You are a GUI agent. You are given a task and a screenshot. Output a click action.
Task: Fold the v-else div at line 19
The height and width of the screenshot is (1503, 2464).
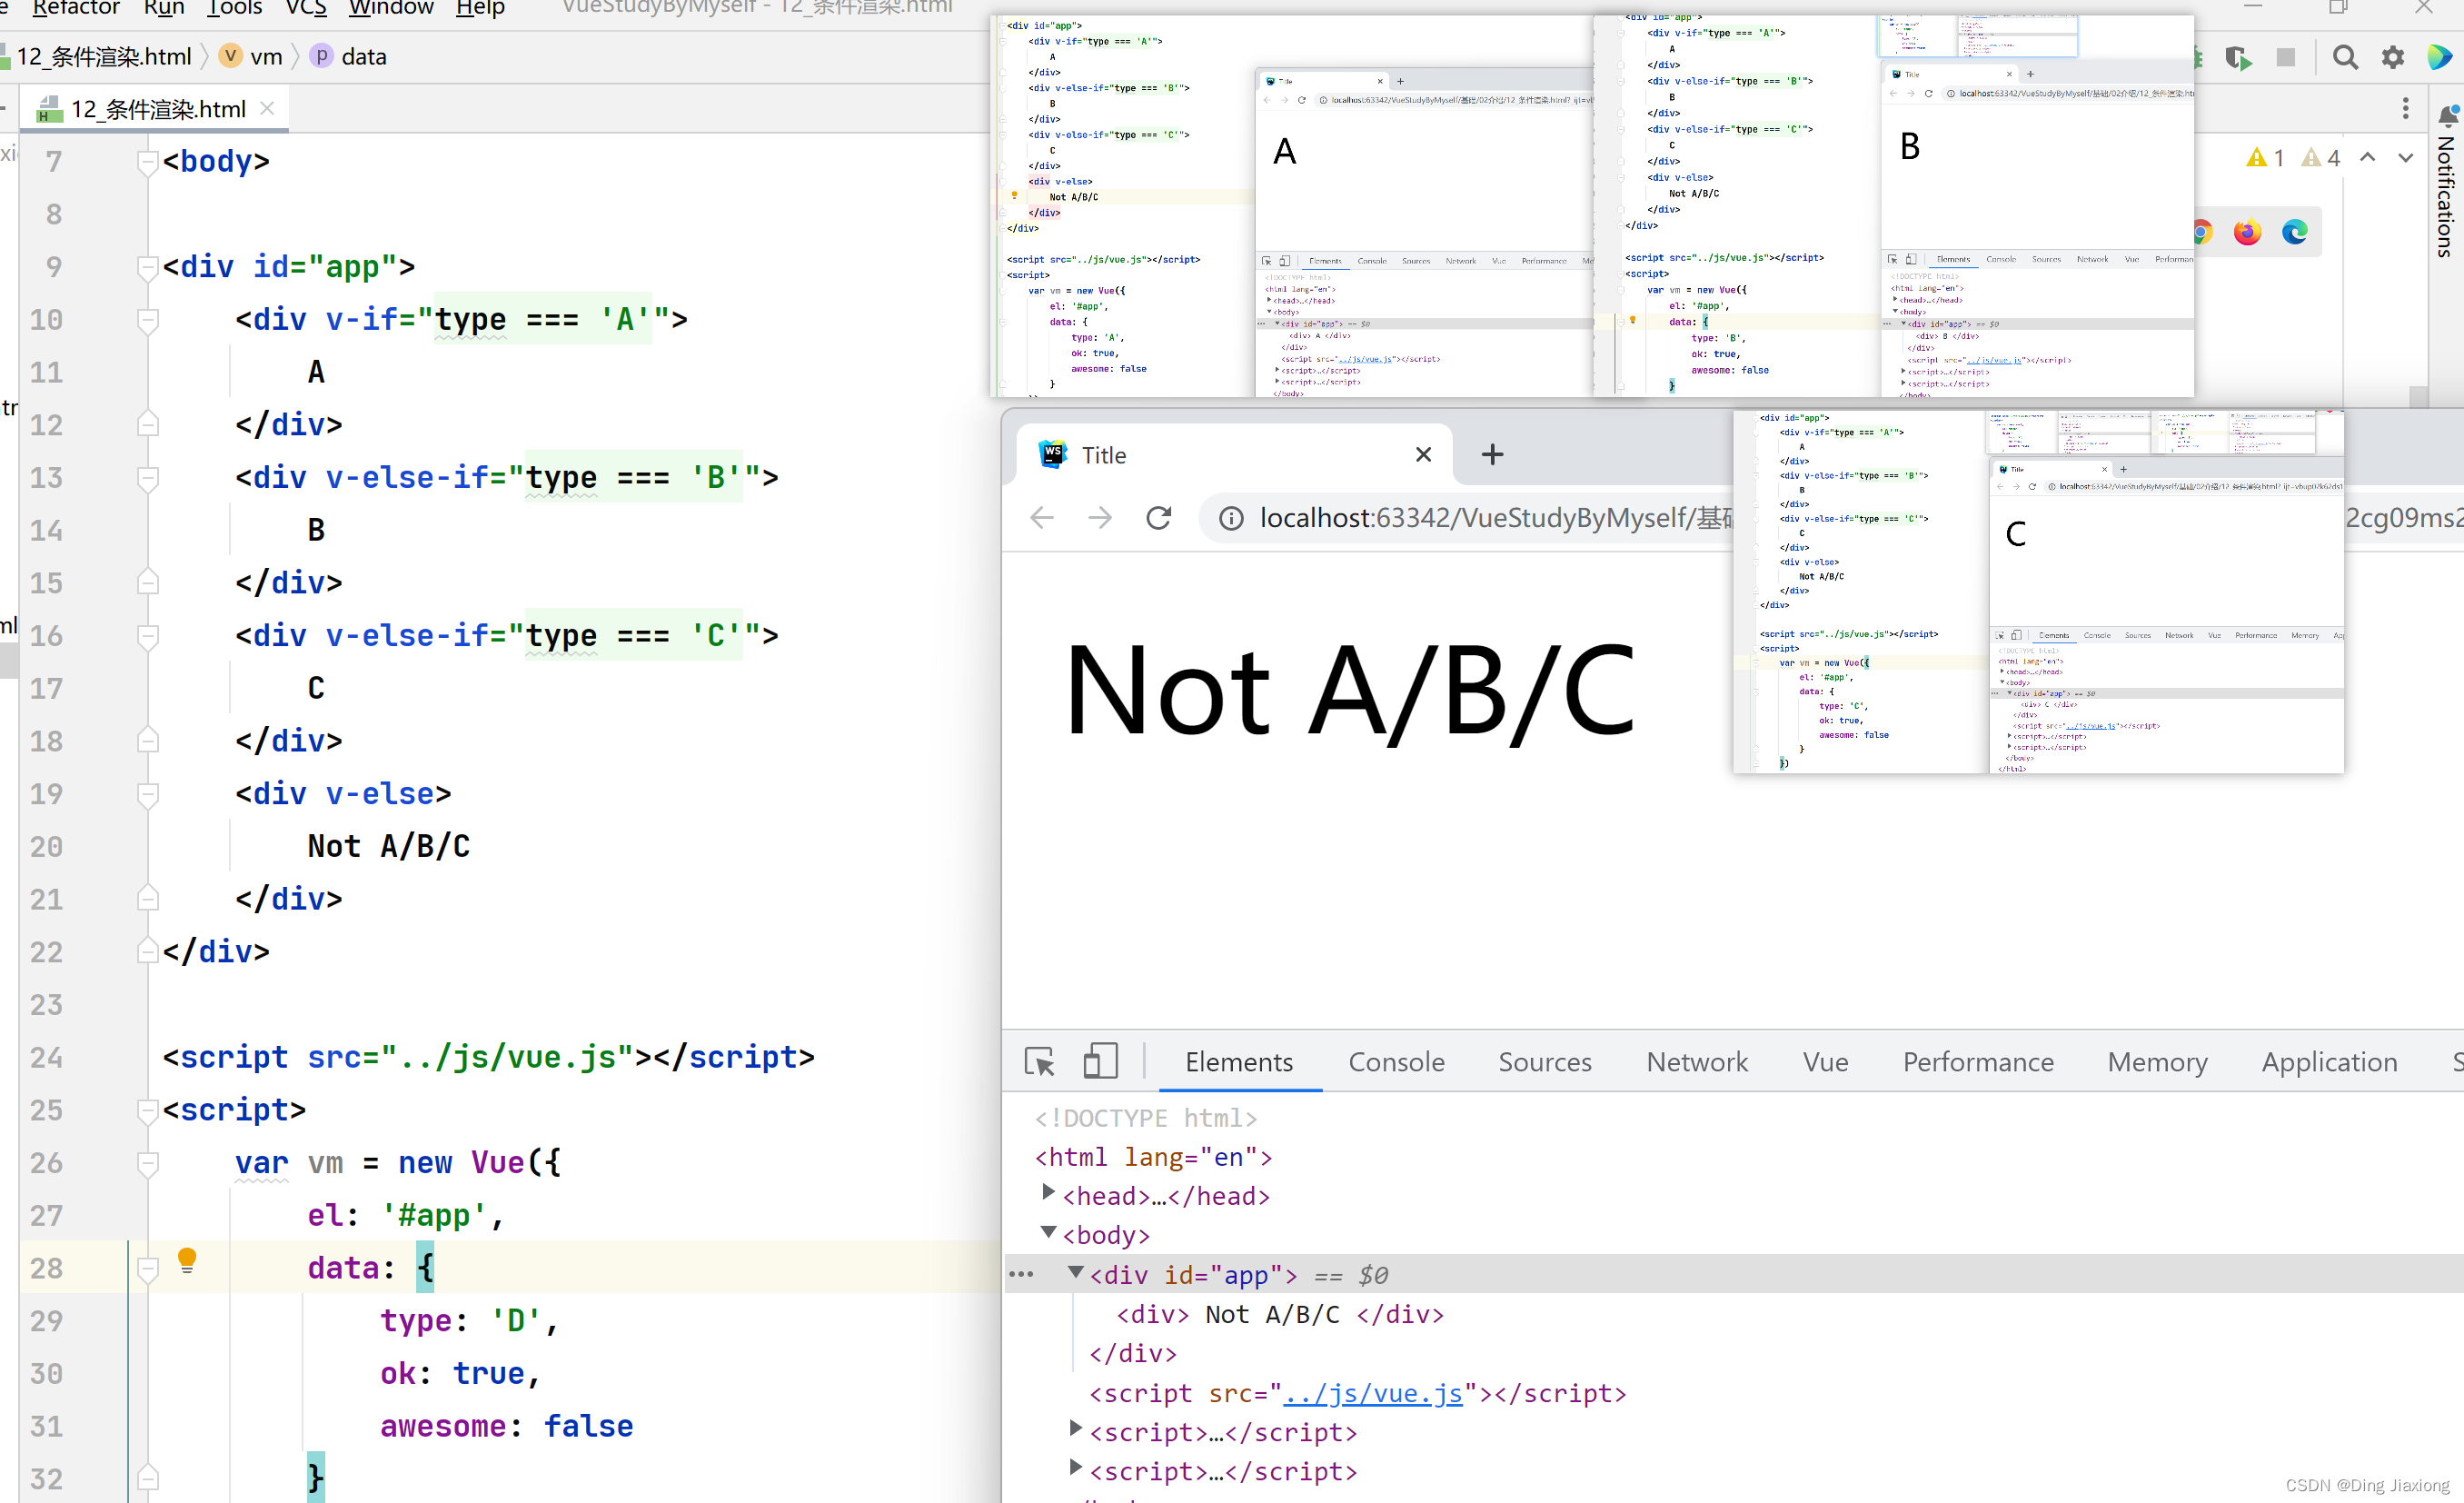tap(147, 794)
